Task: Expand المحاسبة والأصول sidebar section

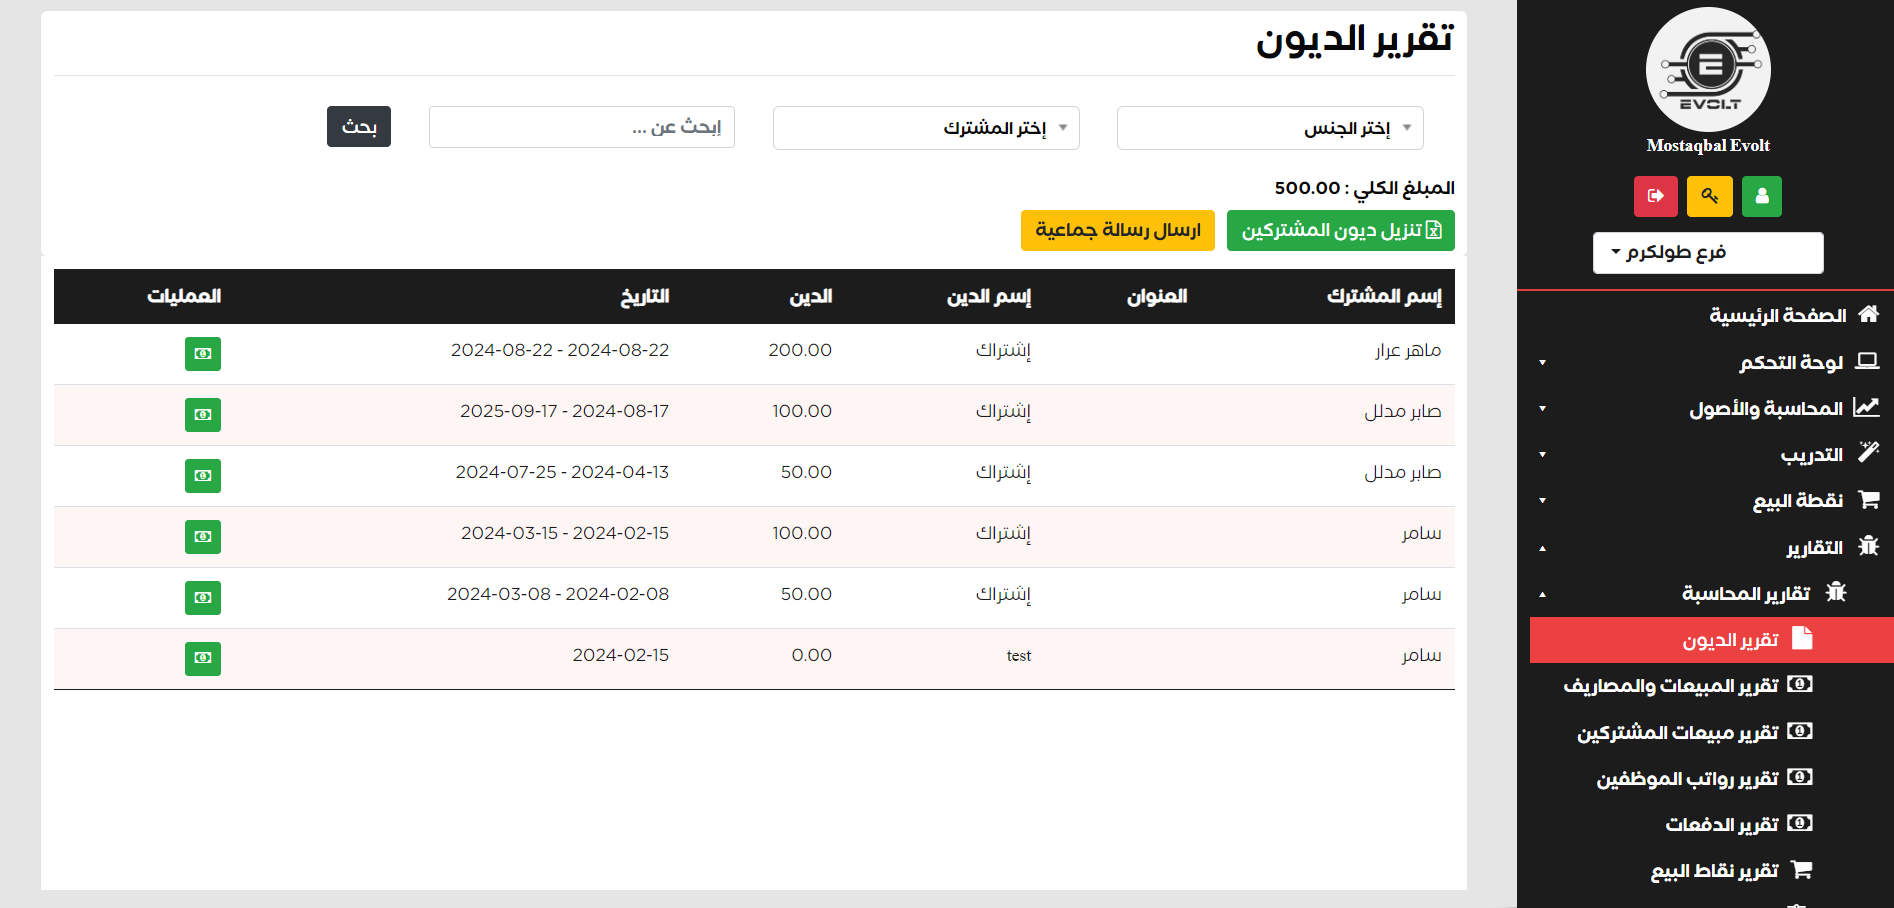Action: coord(1765,408)
